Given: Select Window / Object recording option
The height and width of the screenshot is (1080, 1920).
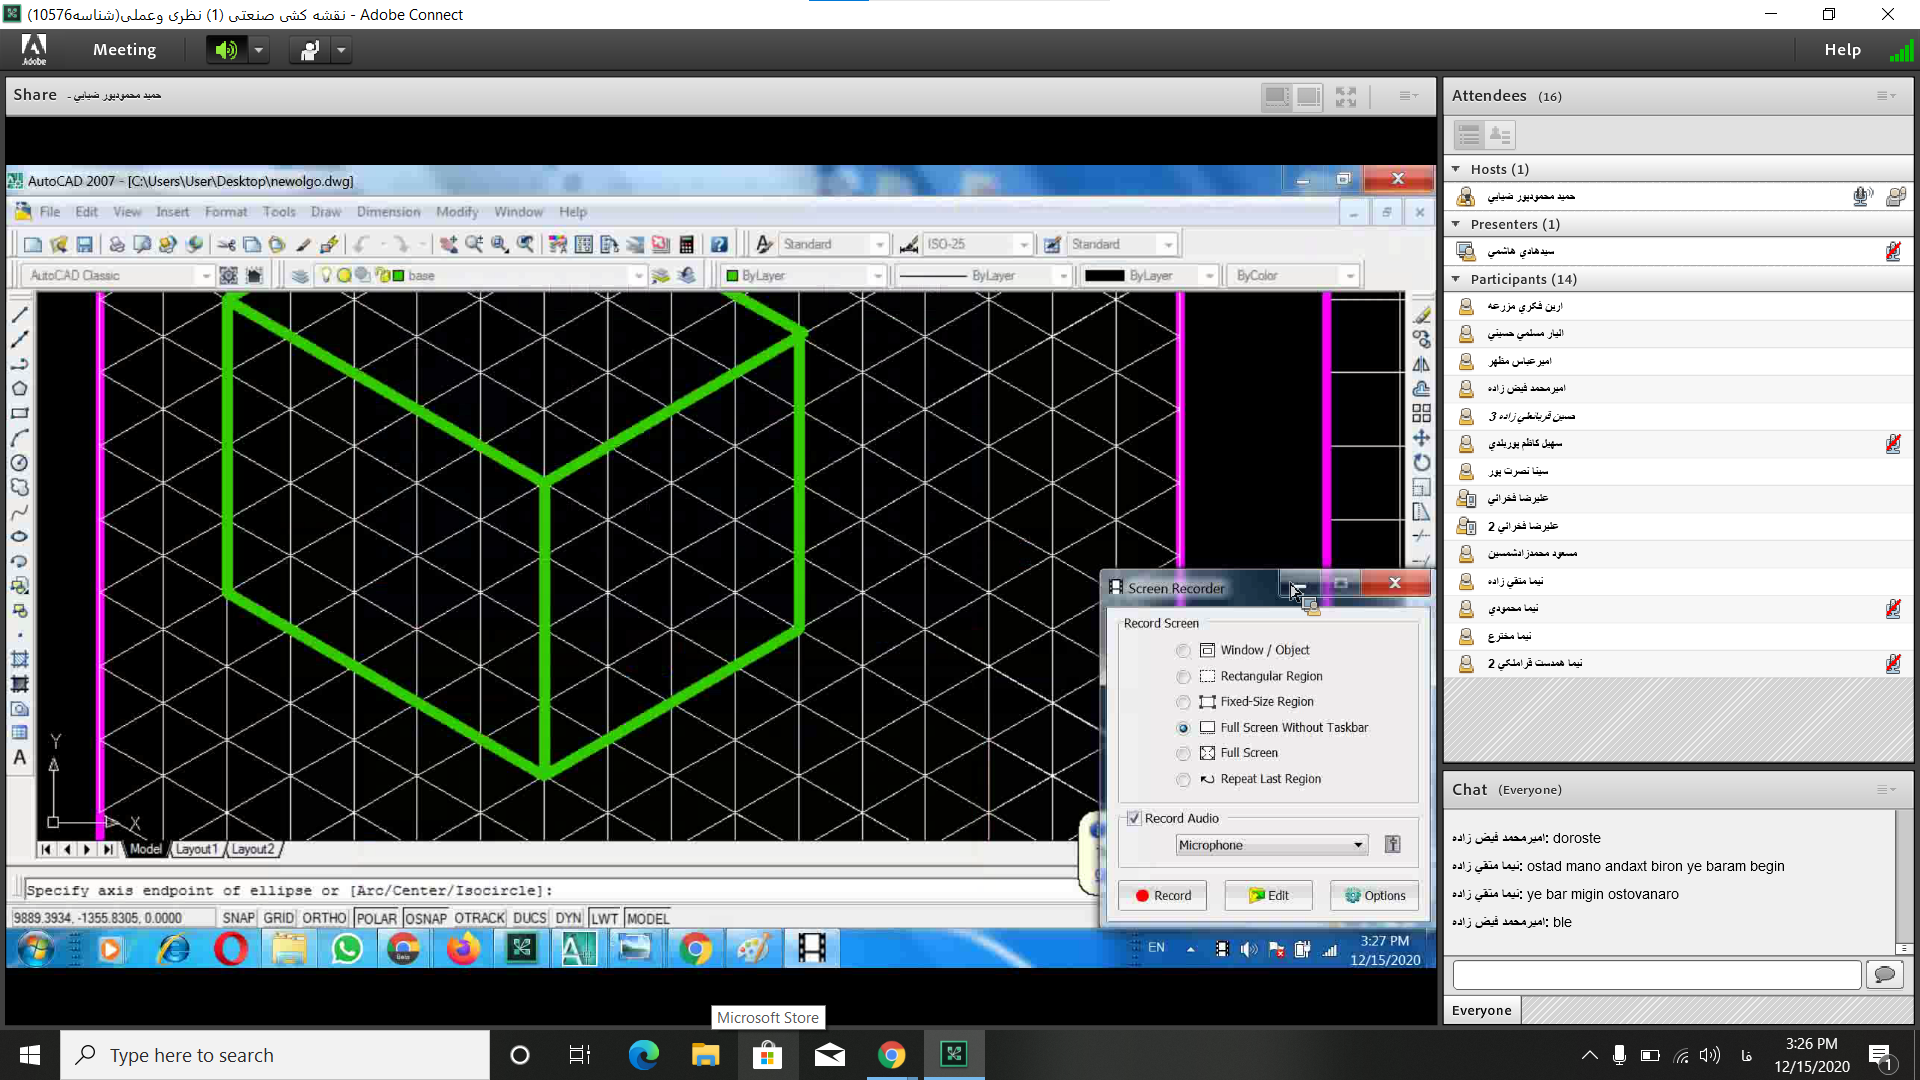Looking at the screenshot, I should click(1183, 650).
